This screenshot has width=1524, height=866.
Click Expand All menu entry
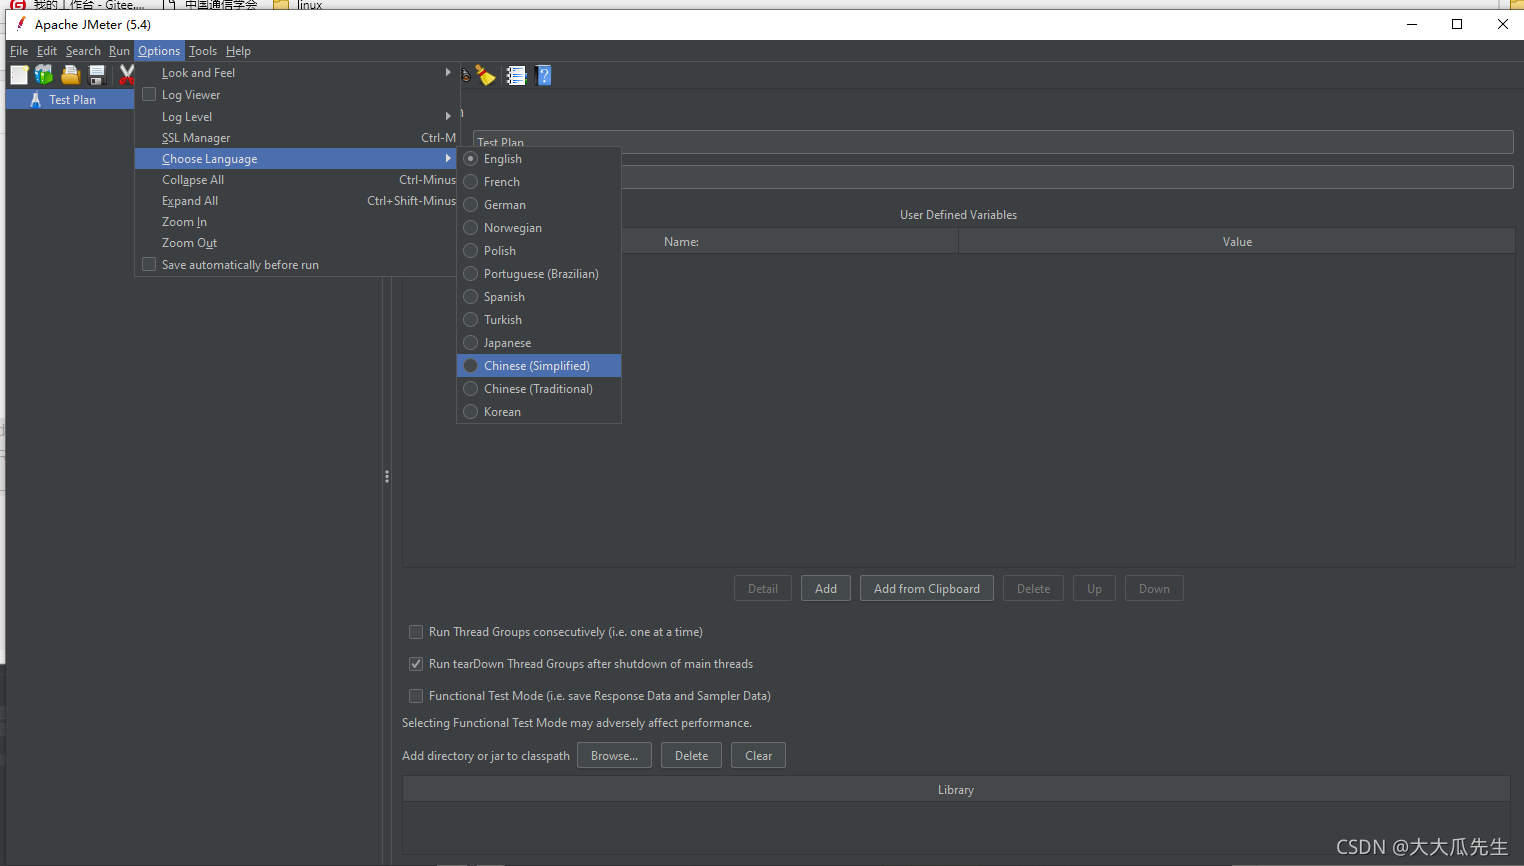296,201
